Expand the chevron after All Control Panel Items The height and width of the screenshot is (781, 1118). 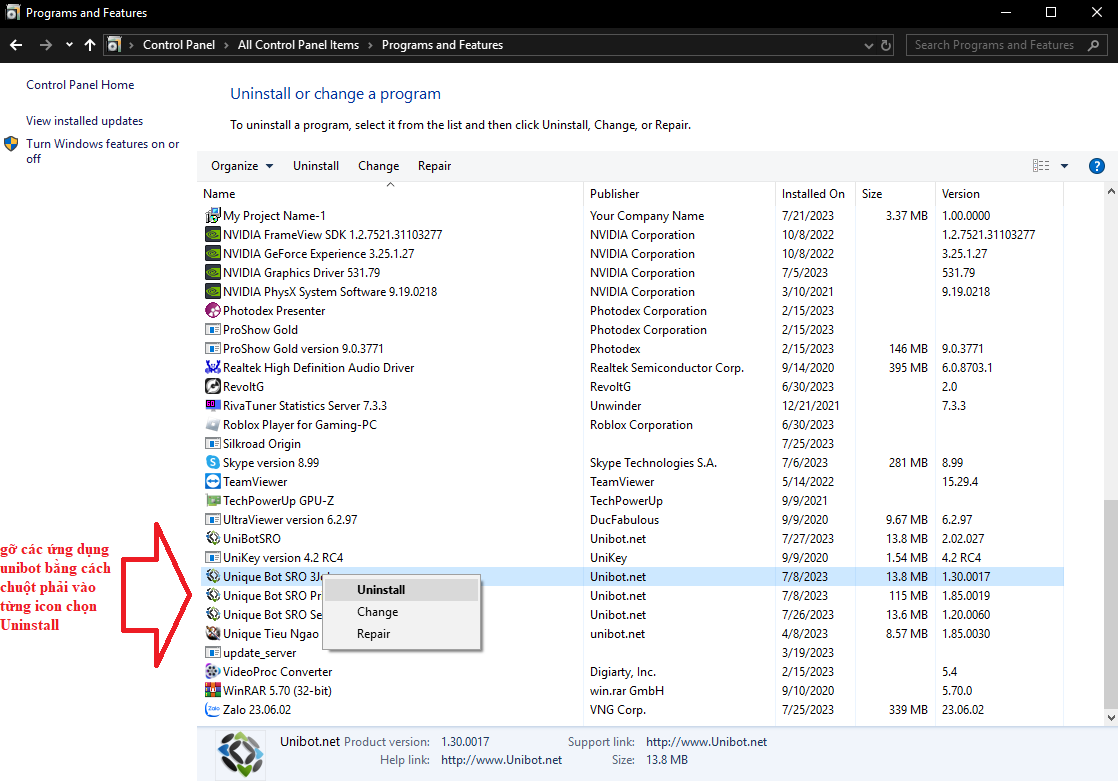pyautogui.click(x=370, y=45)
